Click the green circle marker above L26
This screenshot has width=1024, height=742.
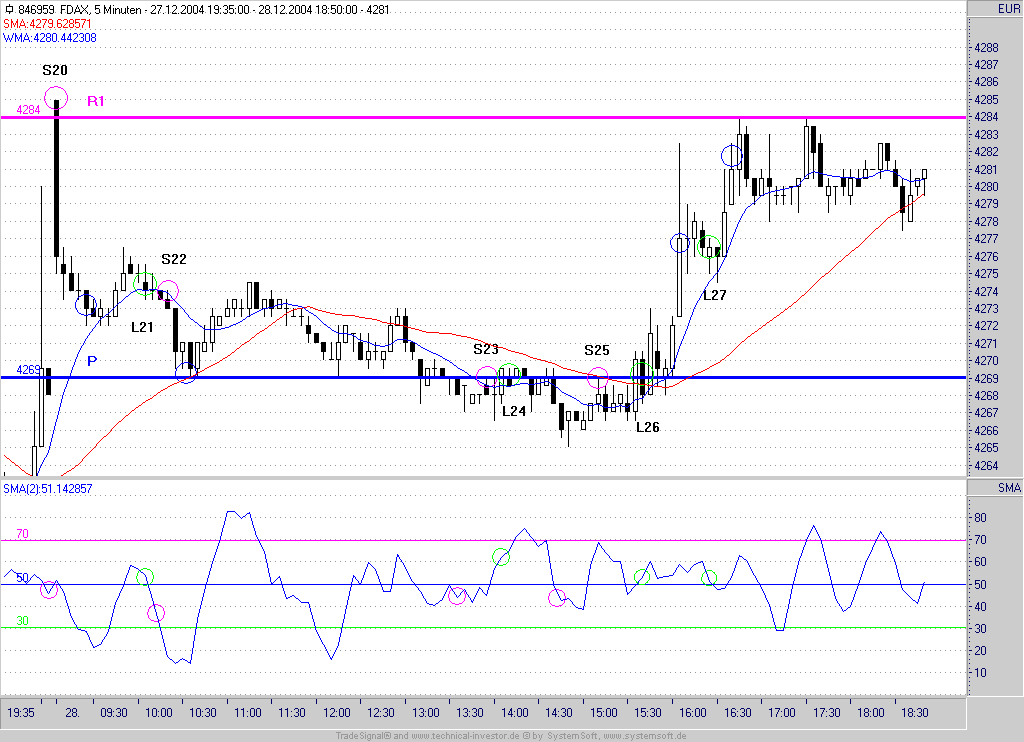tap(642, 374)
